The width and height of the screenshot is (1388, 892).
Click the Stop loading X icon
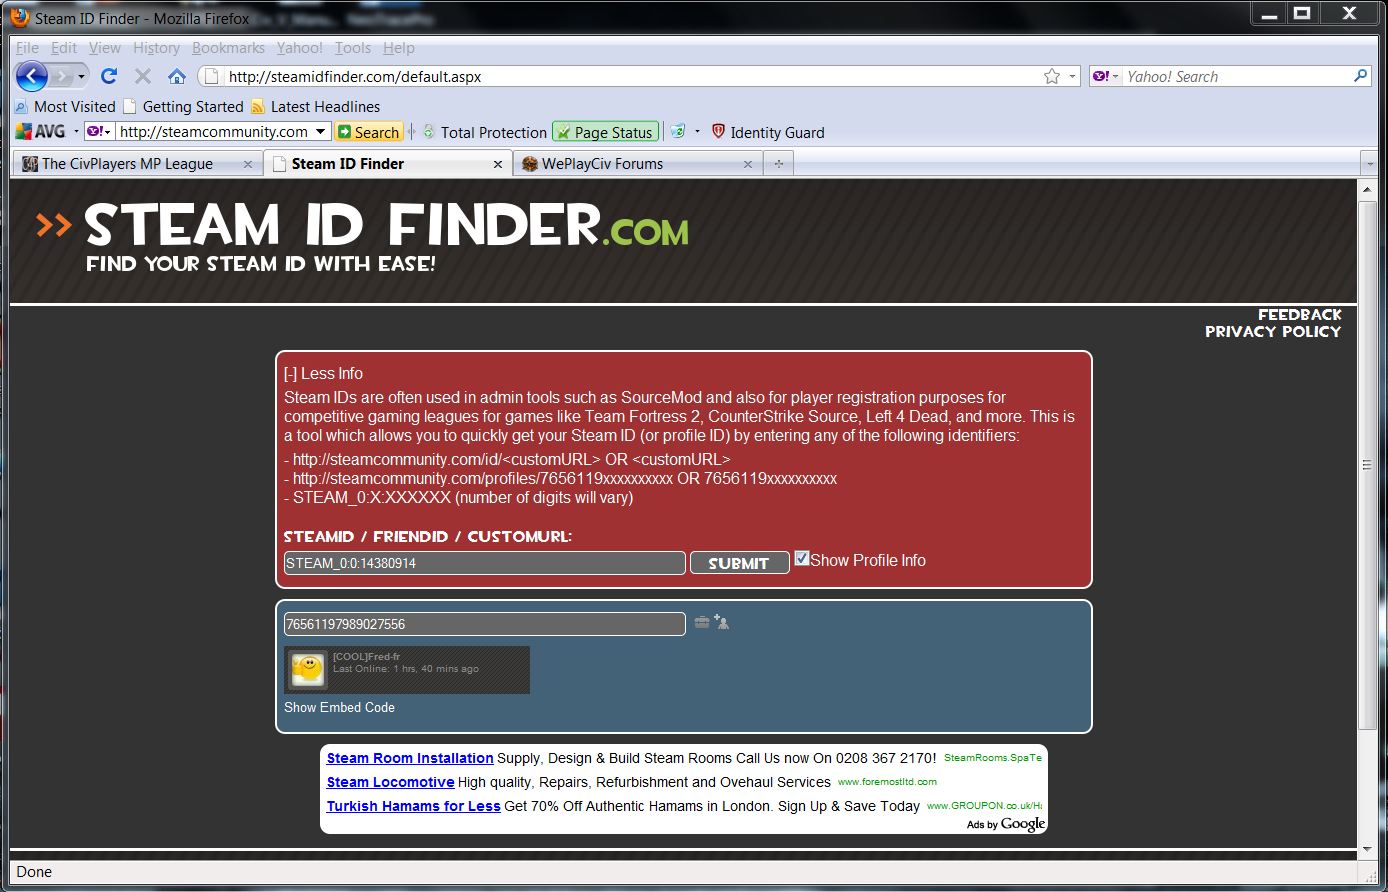[x=143, y=76]
